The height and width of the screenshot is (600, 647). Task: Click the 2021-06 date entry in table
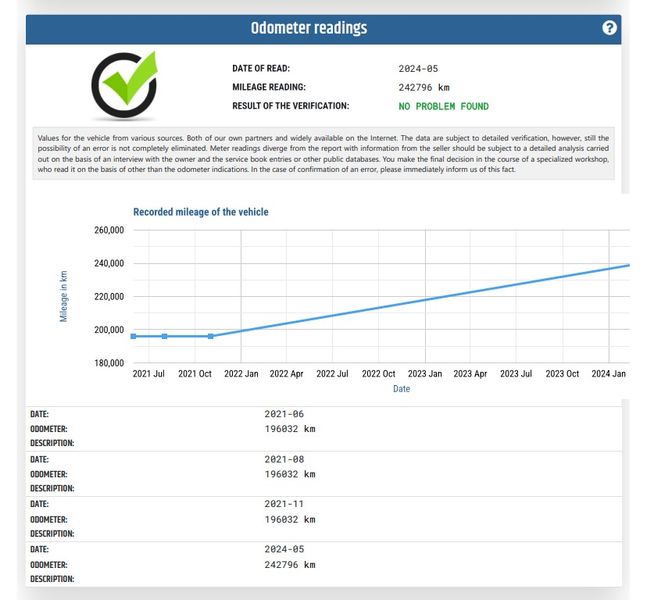(x=284, y=414)
